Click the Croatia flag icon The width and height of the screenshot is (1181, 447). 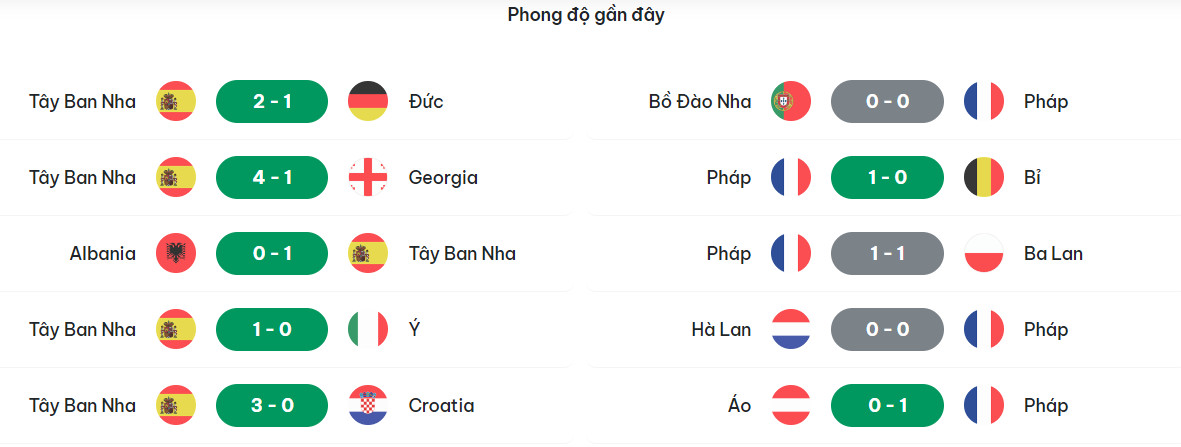[x=367, y=405]
